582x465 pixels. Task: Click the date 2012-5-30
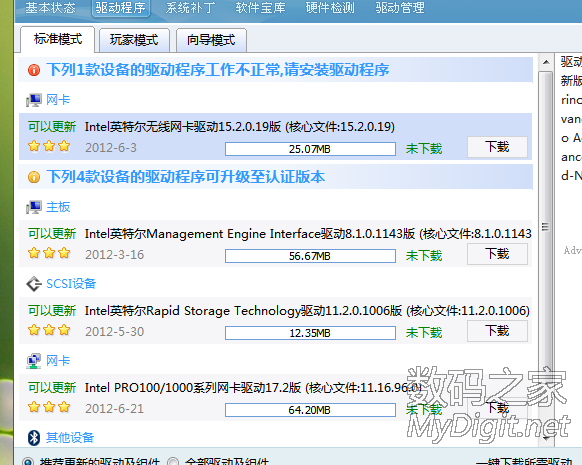click(115, 332)
